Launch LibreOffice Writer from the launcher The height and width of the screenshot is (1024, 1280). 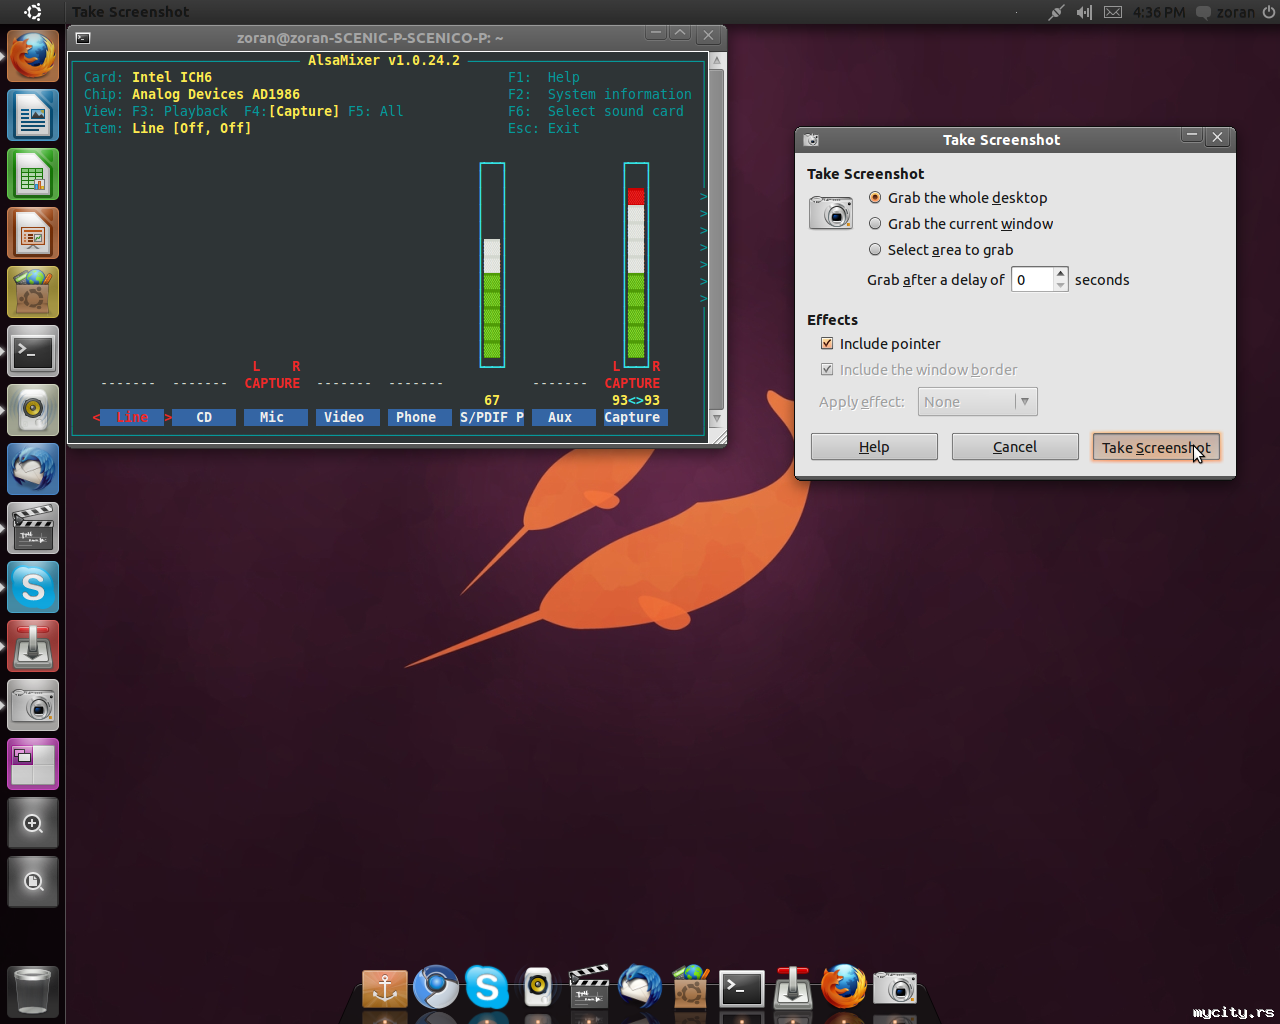point(33,115)
